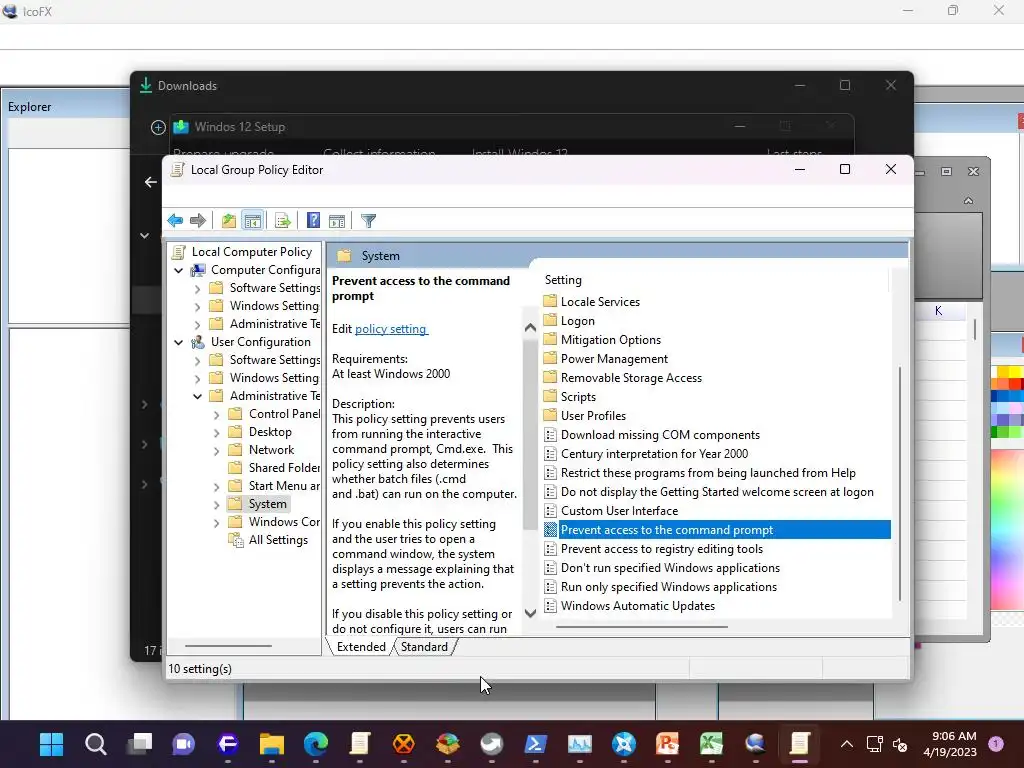
Task: Select the Windows Components tree item
Action: (284, 522)
